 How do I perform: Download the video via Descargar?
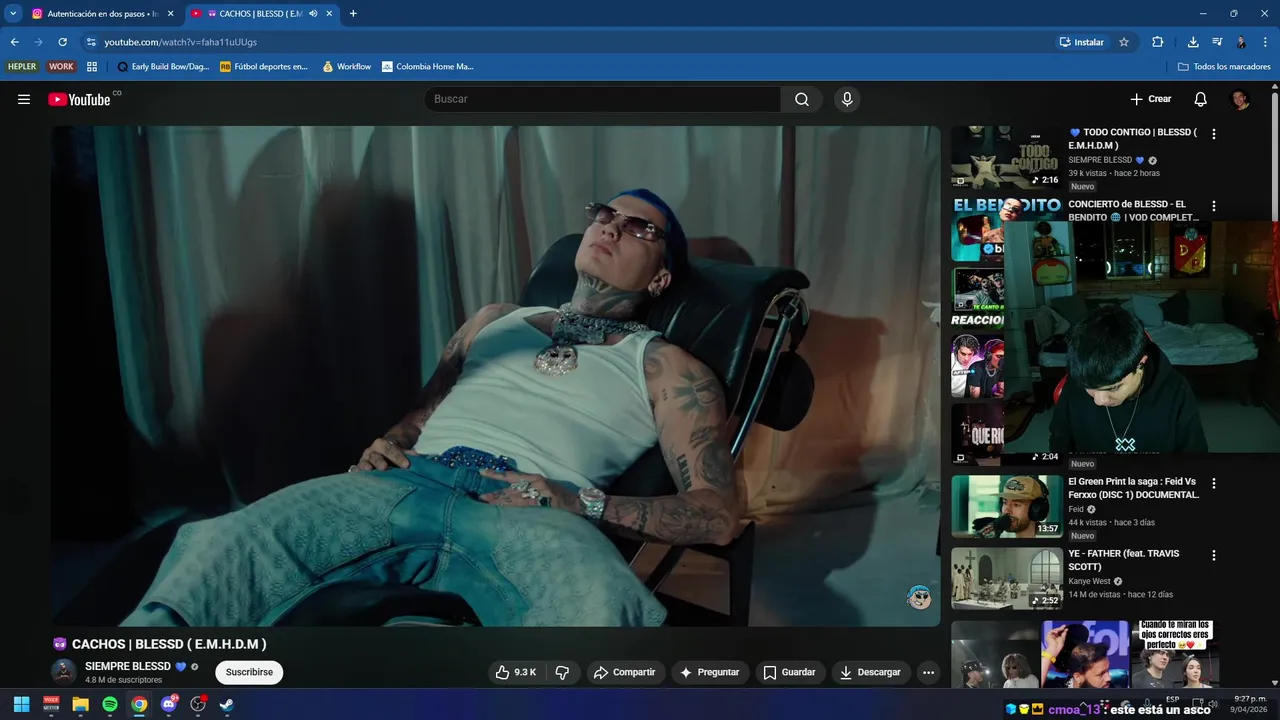[871, 672]
